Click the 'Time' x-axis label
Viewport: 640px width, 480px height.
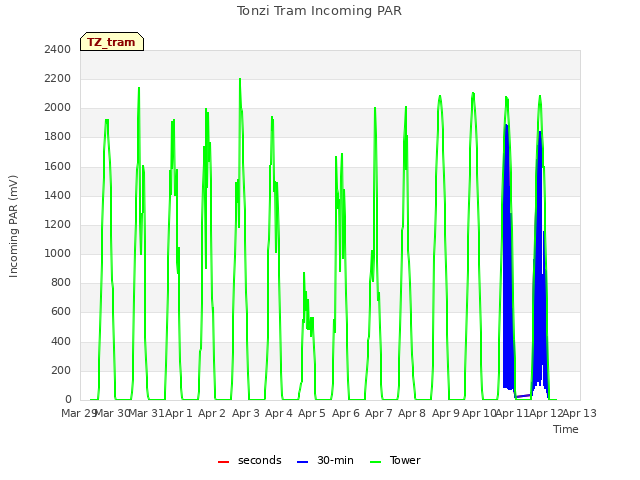point(566,429)
